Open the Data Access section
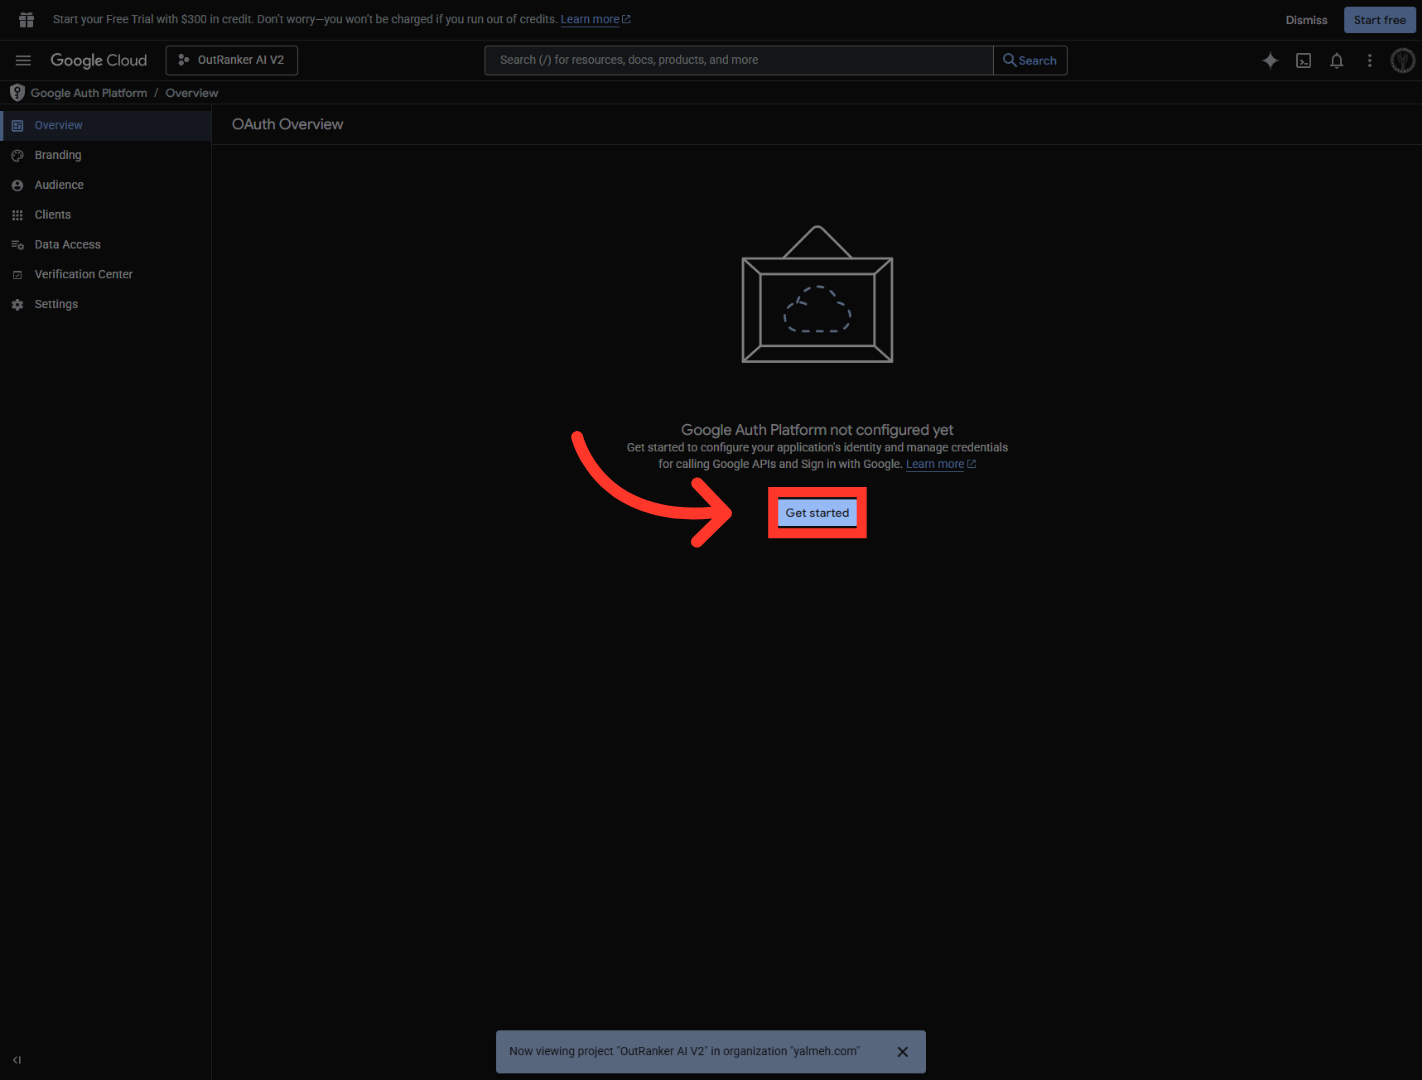1422x1080 pixels. 106,244
